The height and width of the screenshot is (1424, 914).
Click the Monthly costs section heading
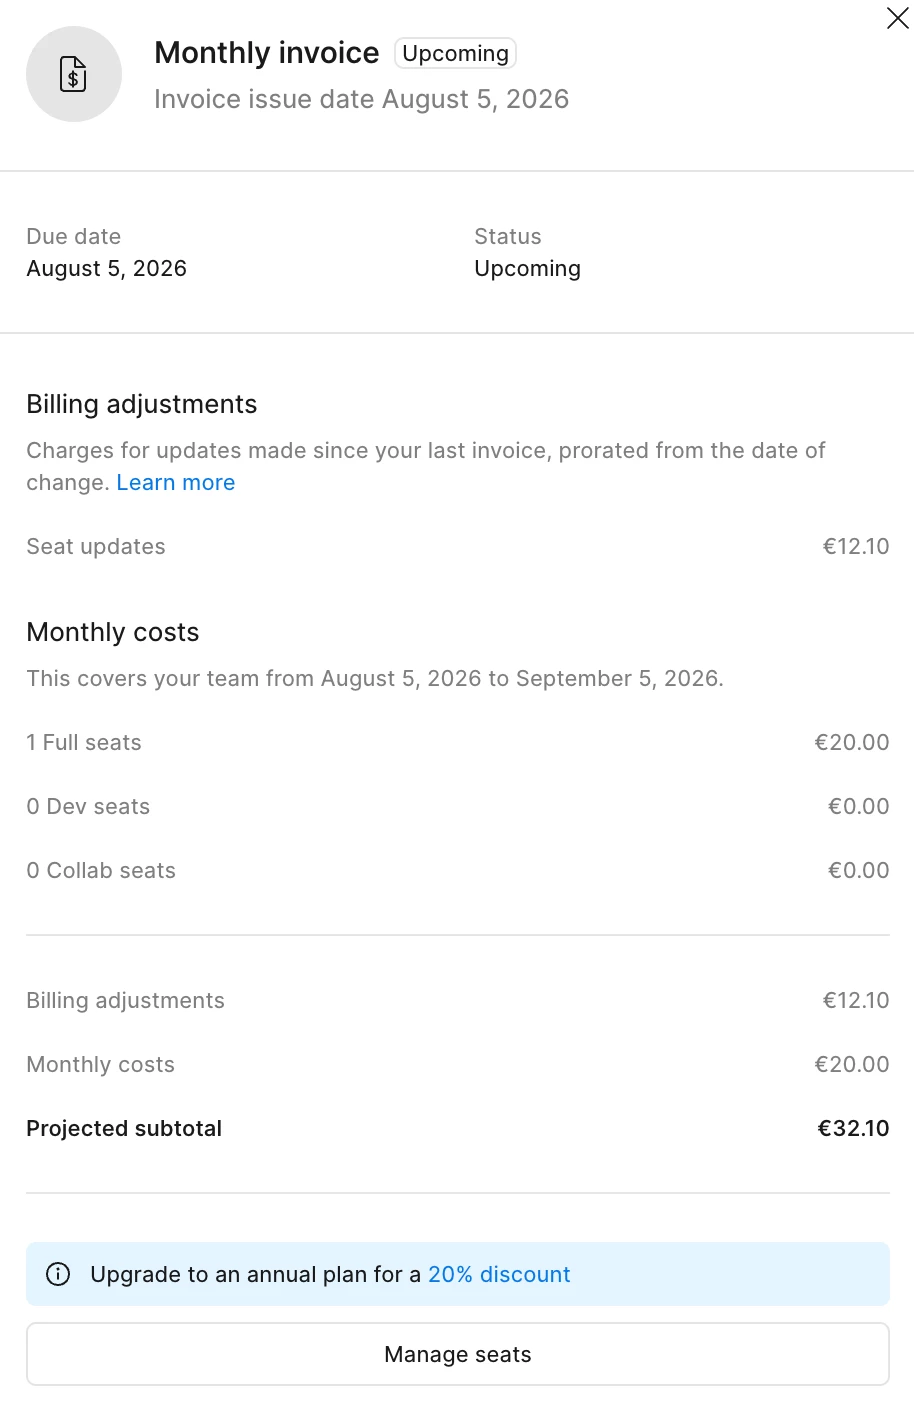113,632
